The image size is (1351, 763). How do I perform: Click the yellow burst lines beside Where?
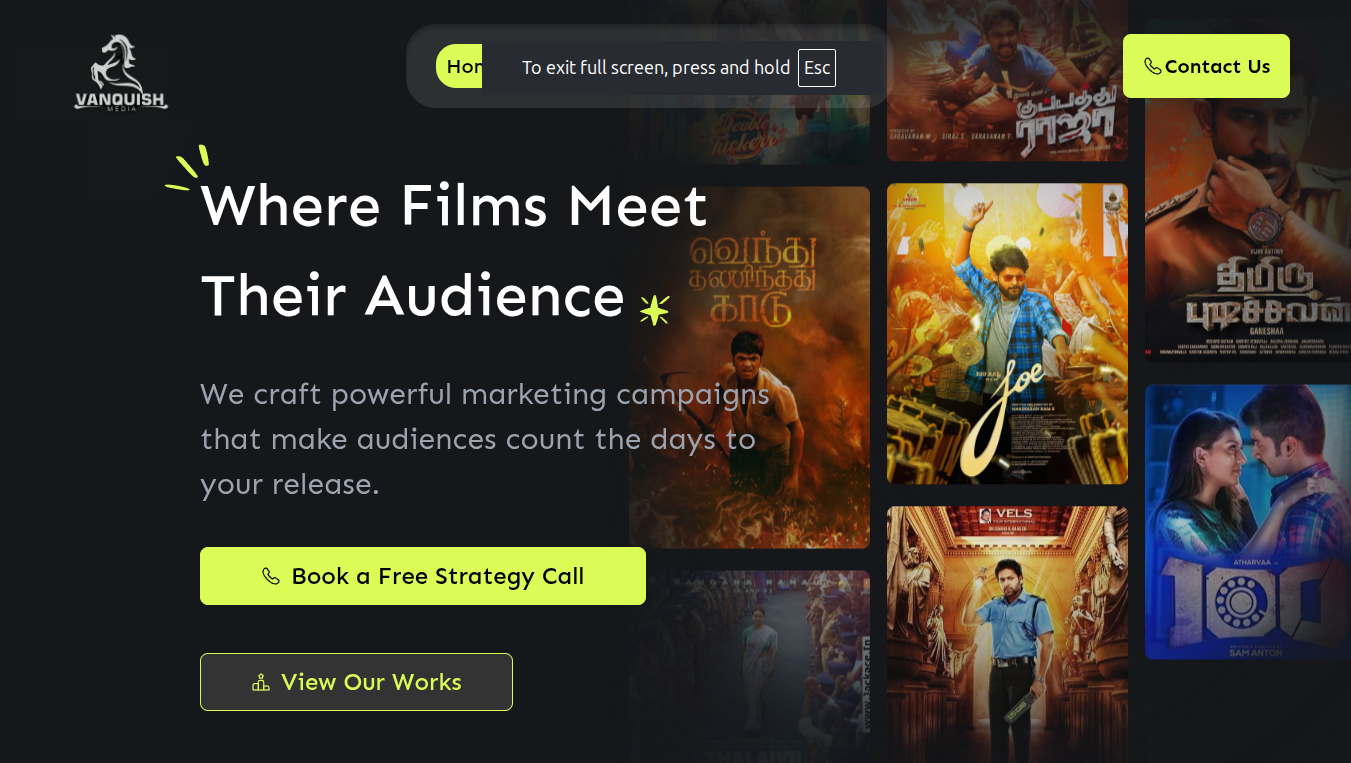[187, 167]
